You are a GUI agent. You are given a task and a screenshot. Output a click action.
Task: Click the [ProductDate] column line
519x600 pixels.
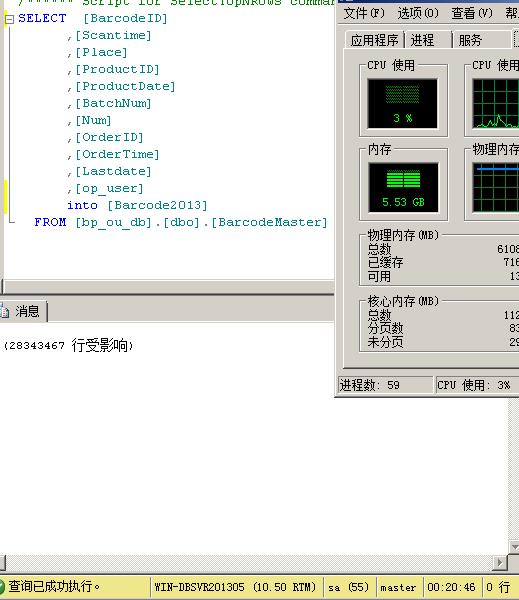125,86
